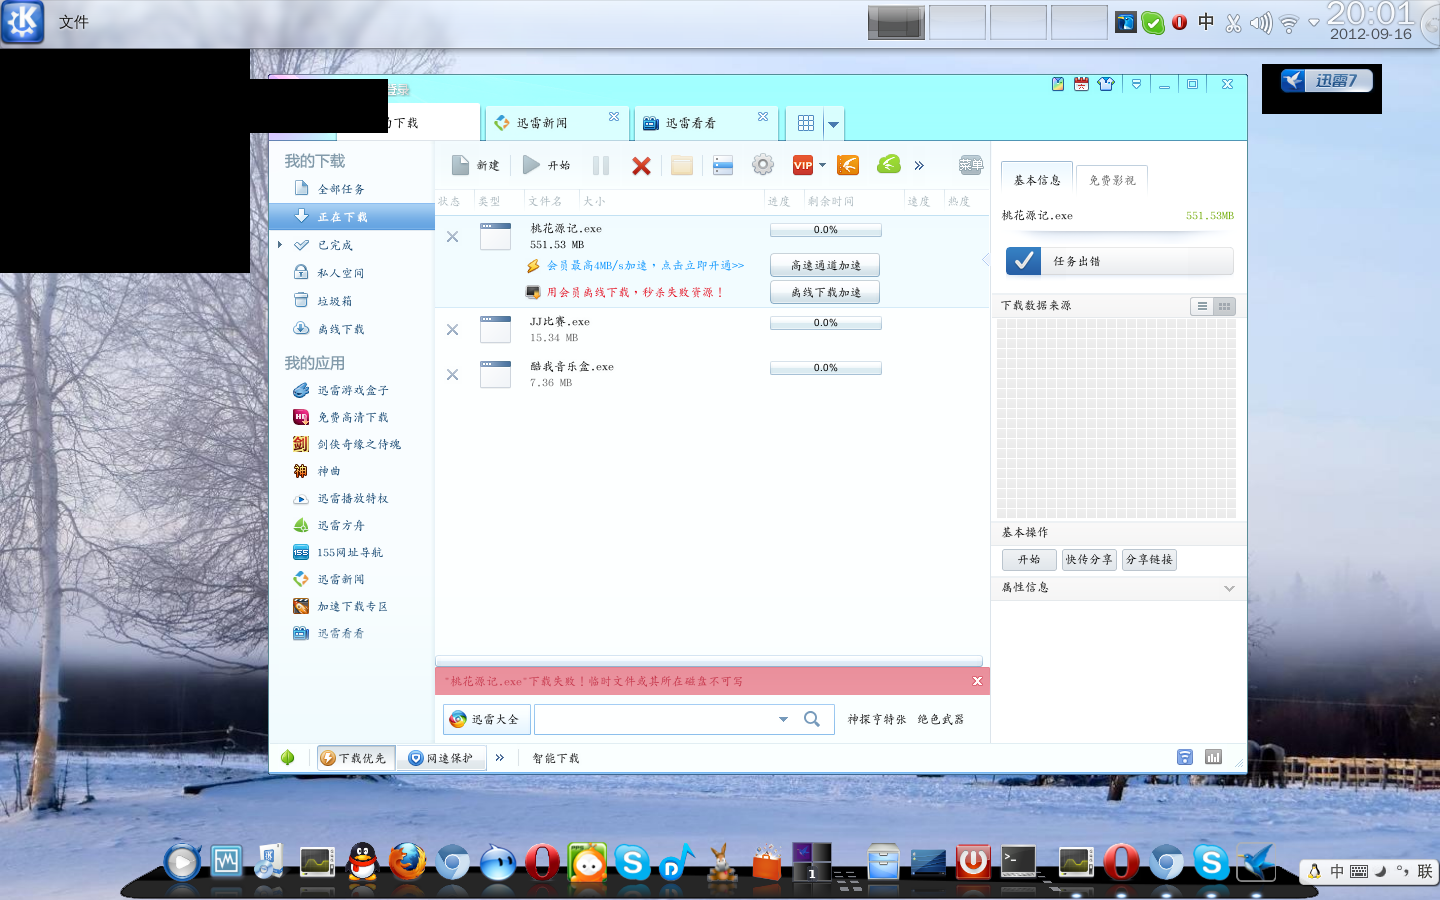
Task: Click the JJ比赛.exe progress bar
Action: click(x=825, y=323)
